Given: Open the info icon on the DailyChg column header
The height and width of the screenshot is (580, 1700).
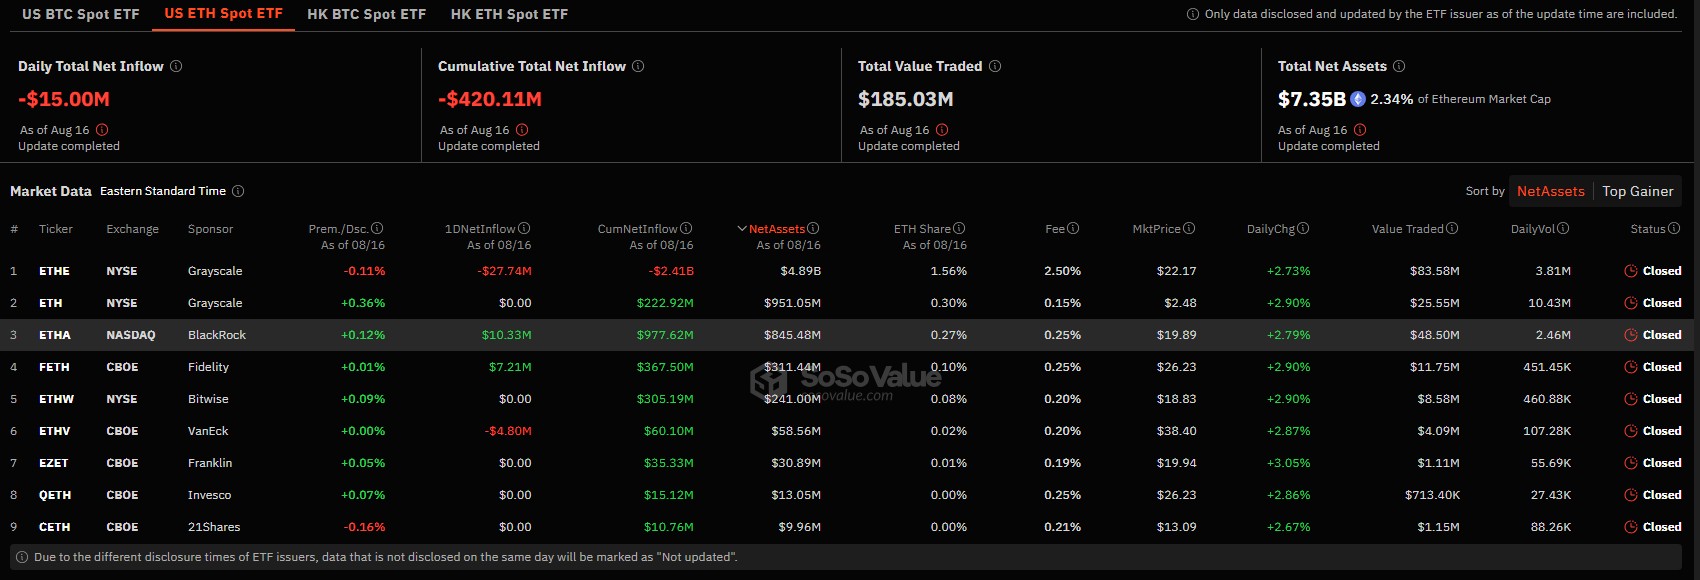Looking at the screenshot, I should click(1303, 228).
